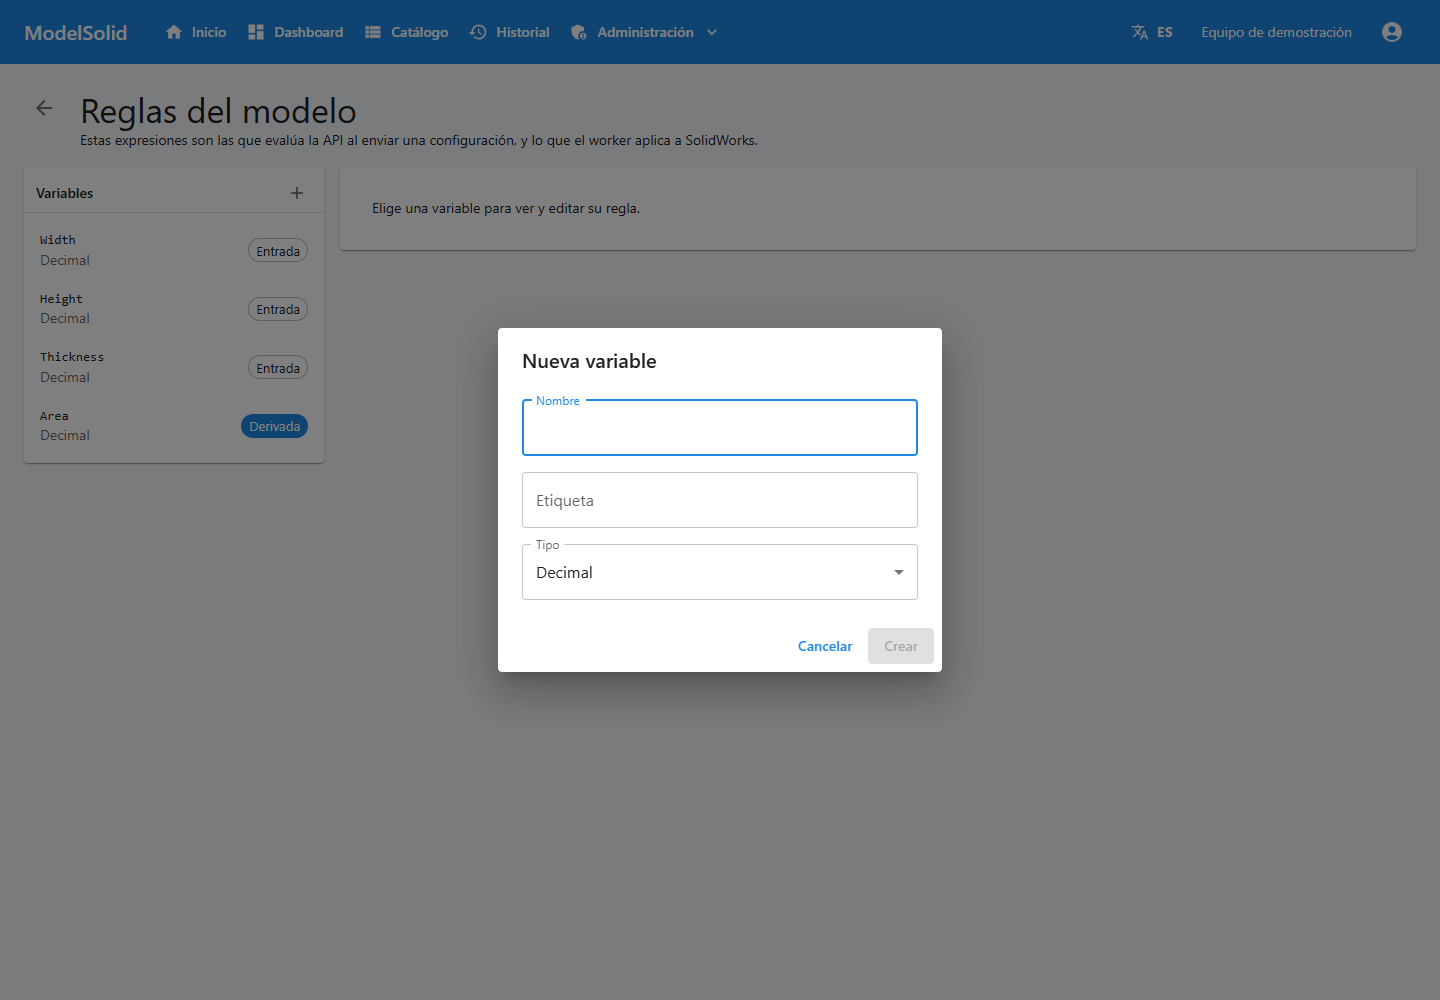
Task: Expand the Administración menu chevron
Action: coord(712,32)
